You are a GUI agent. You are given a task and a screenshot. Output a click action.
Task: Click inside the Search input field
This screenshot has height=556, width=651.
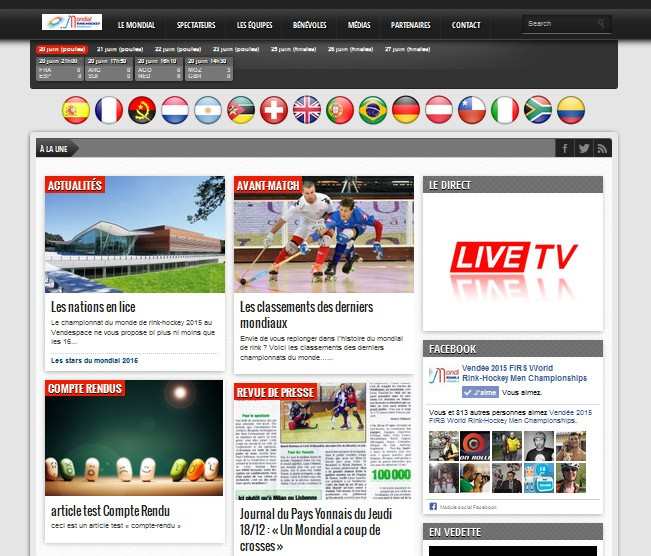[x=558, y=23]
